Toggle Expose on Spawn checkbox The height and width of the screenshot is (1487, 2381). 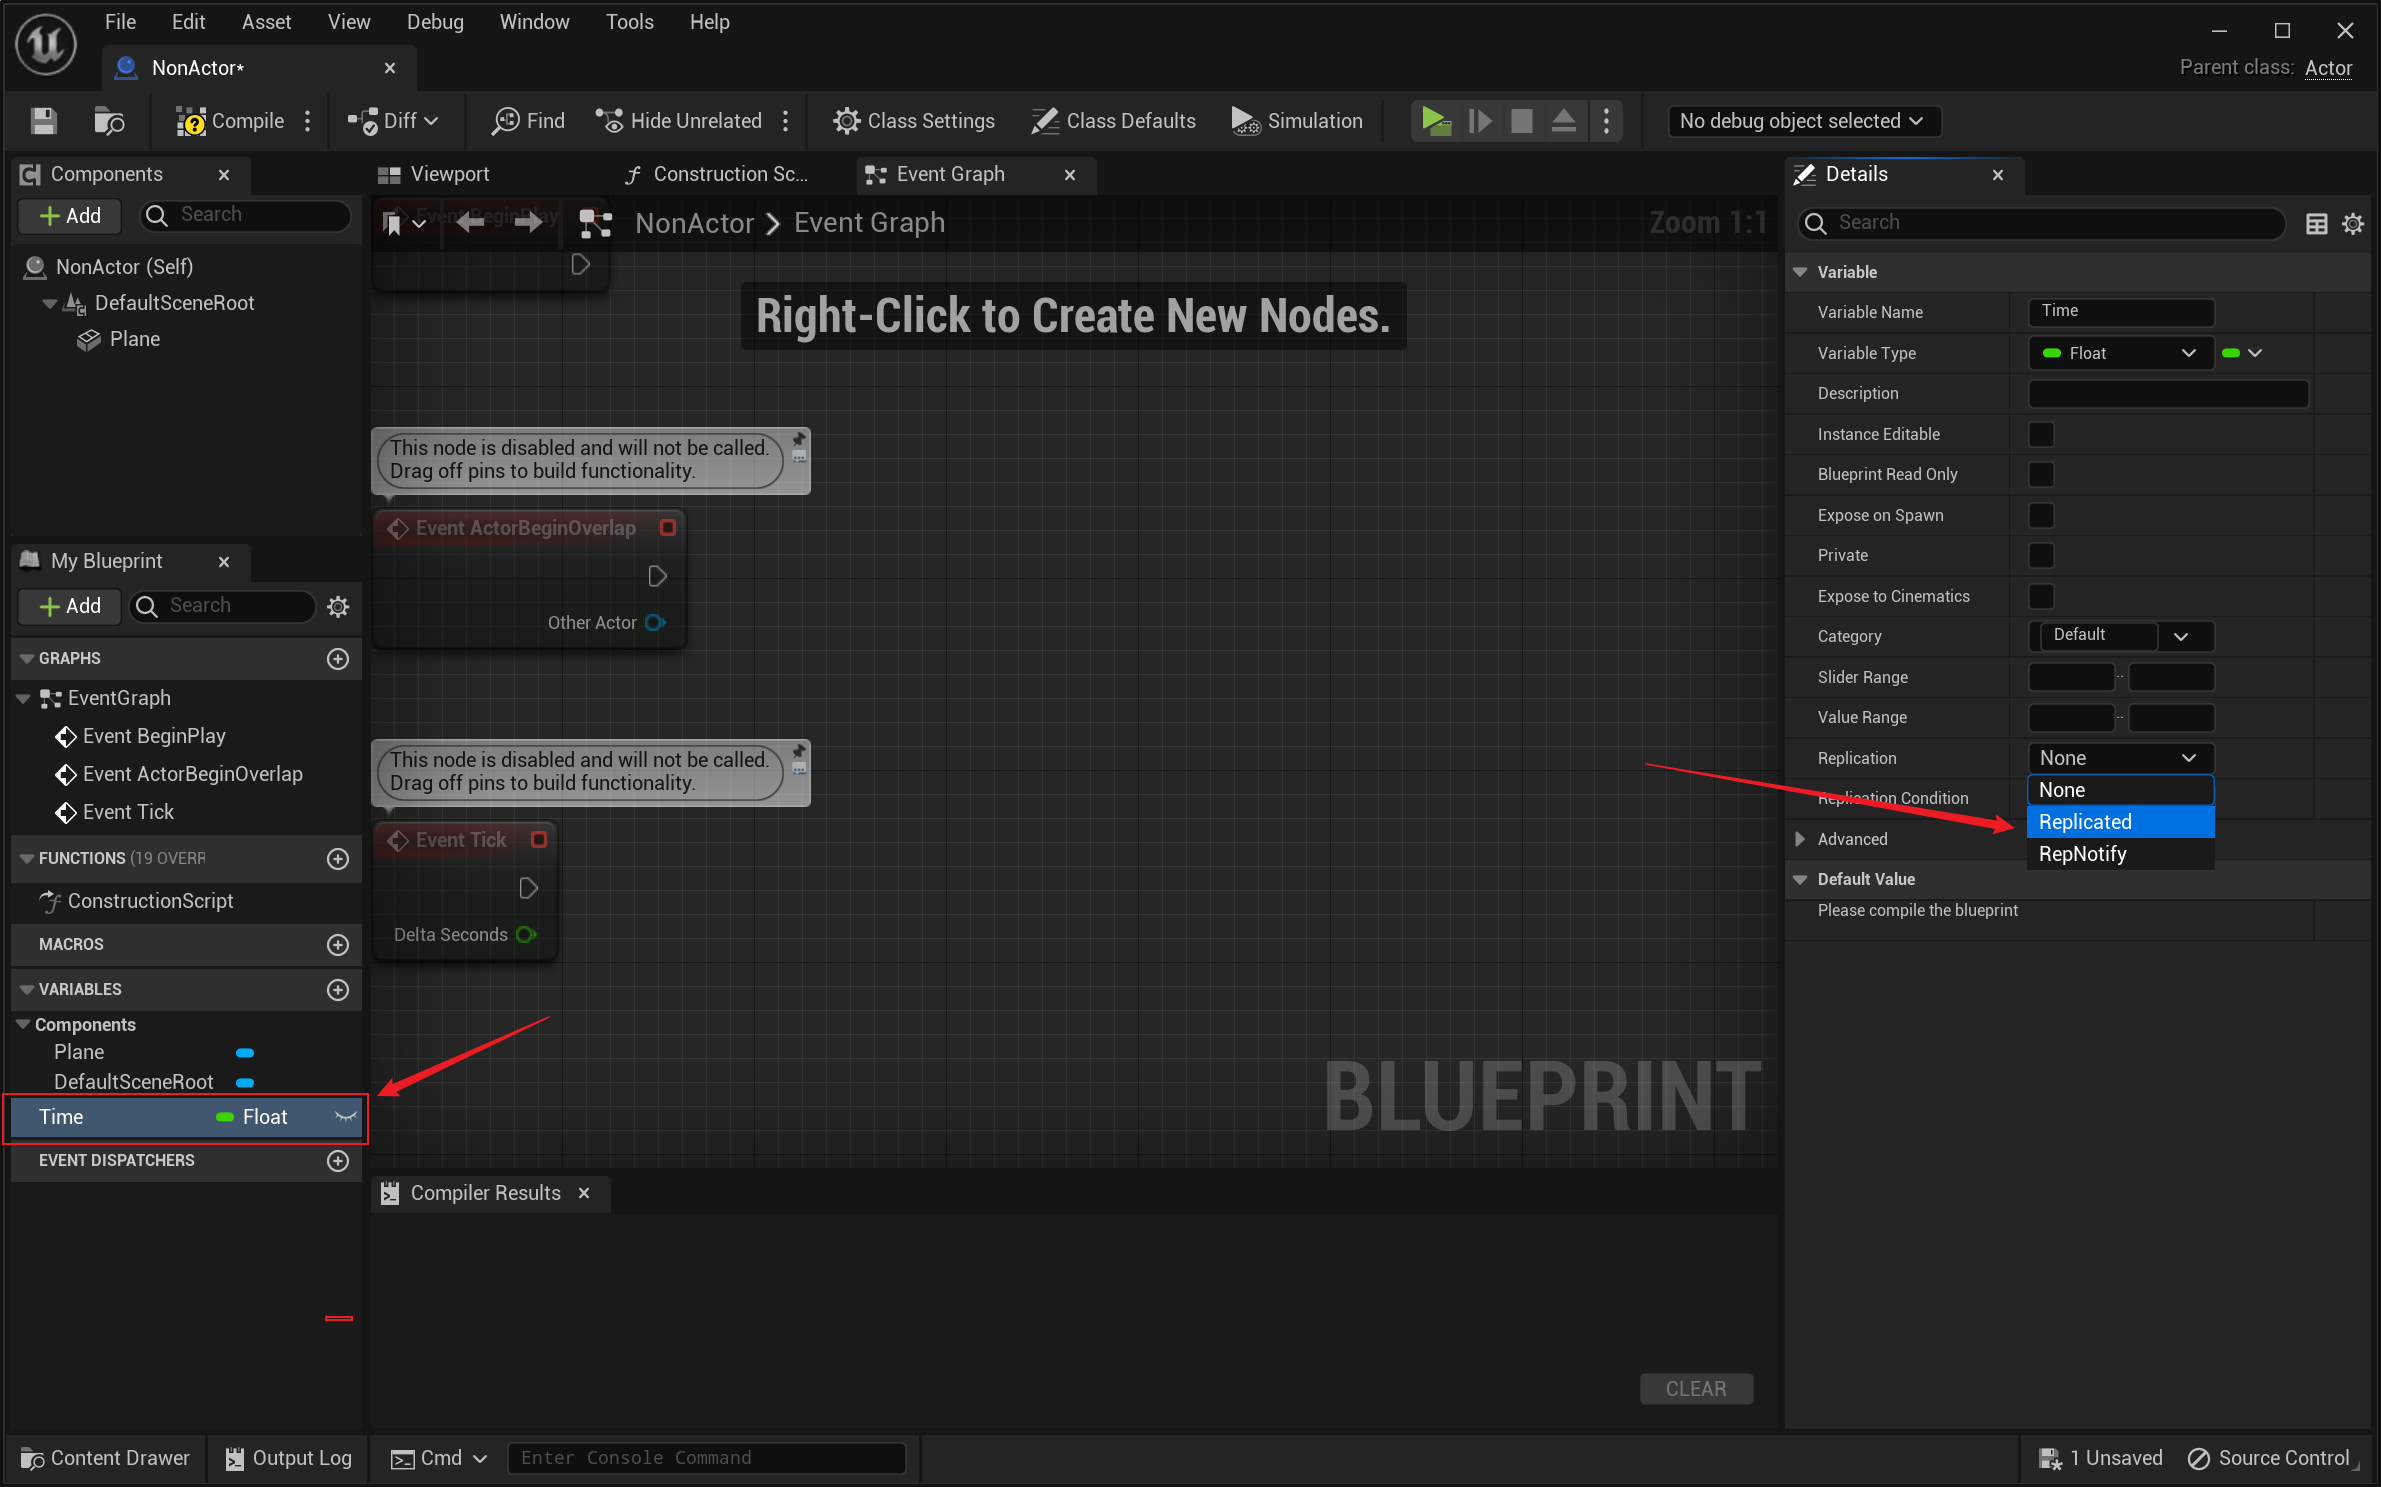pos(2042,514)
